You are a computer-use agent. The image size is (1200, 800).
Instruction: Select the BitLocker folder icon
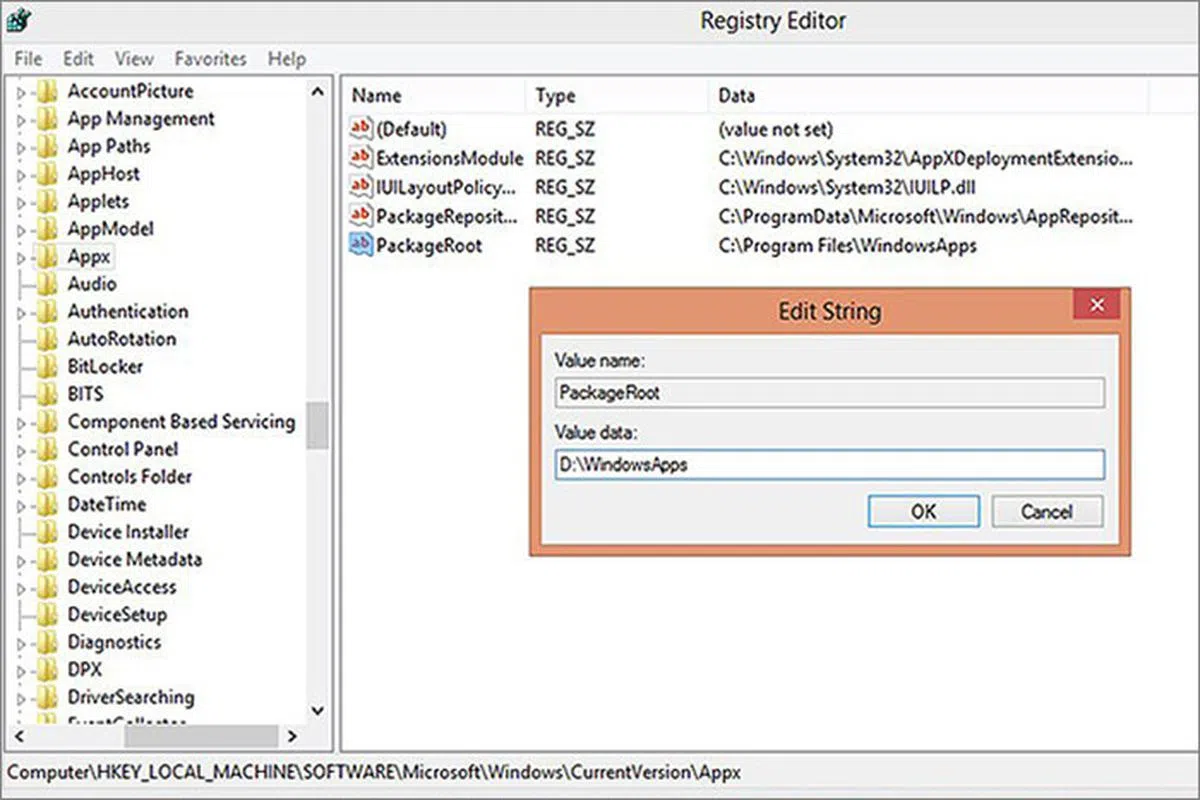pos(46,367)
